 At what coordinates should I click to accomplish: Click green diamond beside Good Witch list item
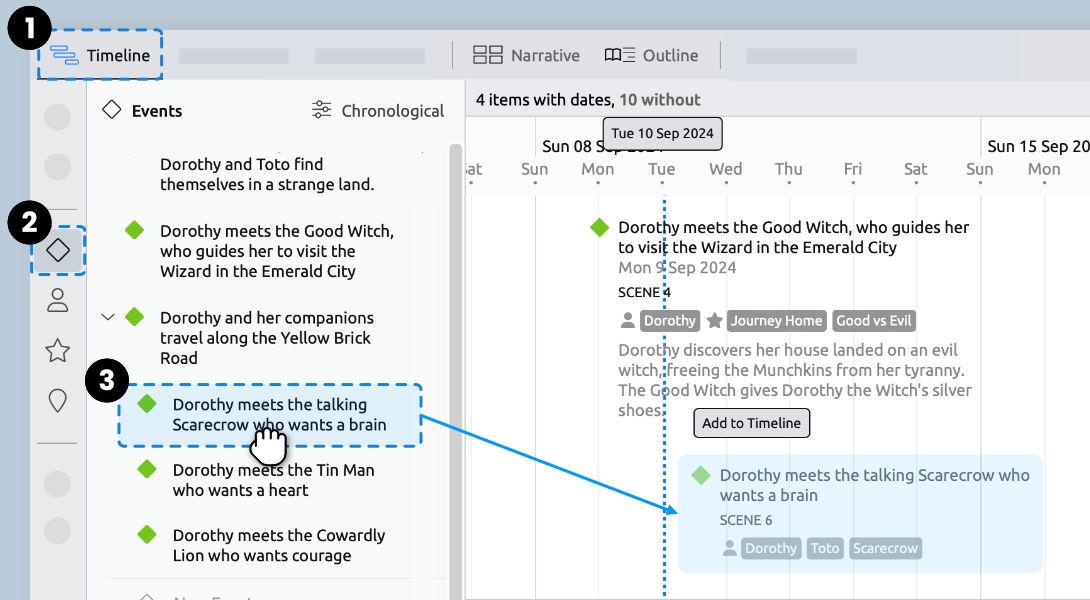pos(135,230)
